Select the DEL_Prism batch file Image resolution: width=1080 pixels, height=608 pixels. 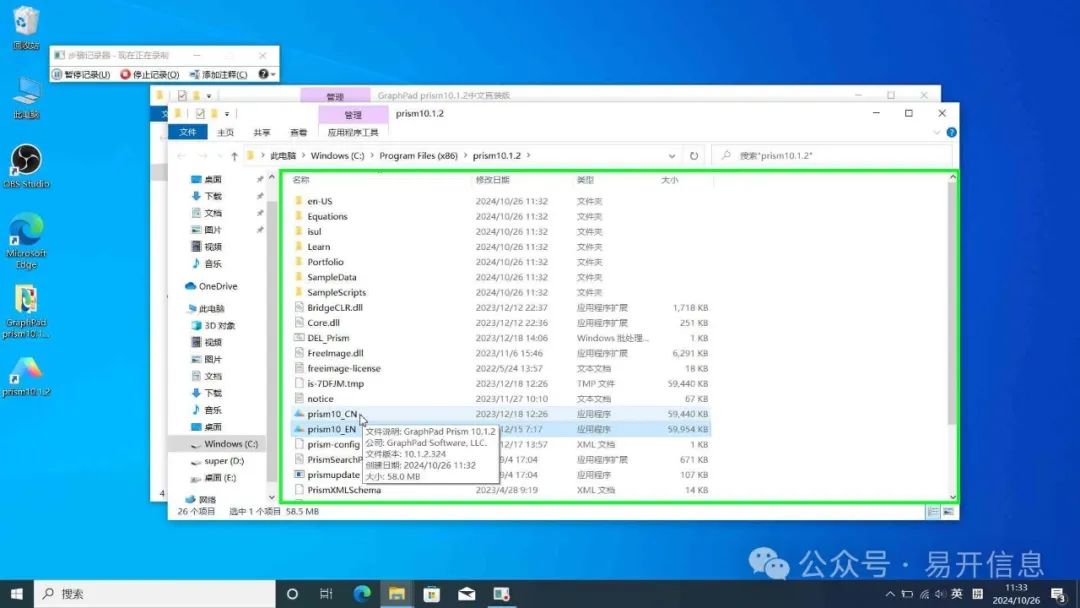(x=328, y=338)
